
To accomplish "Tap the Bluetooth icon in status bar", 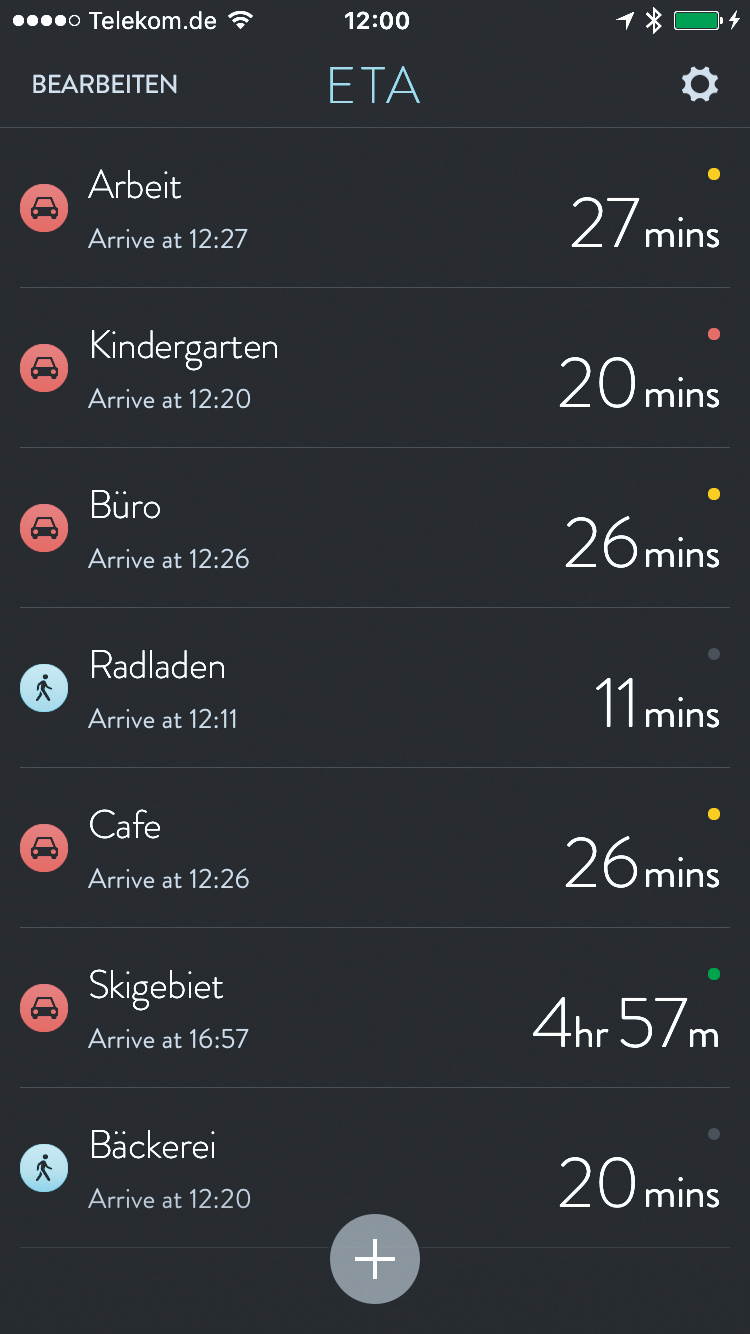I will (x=654, y=21).
